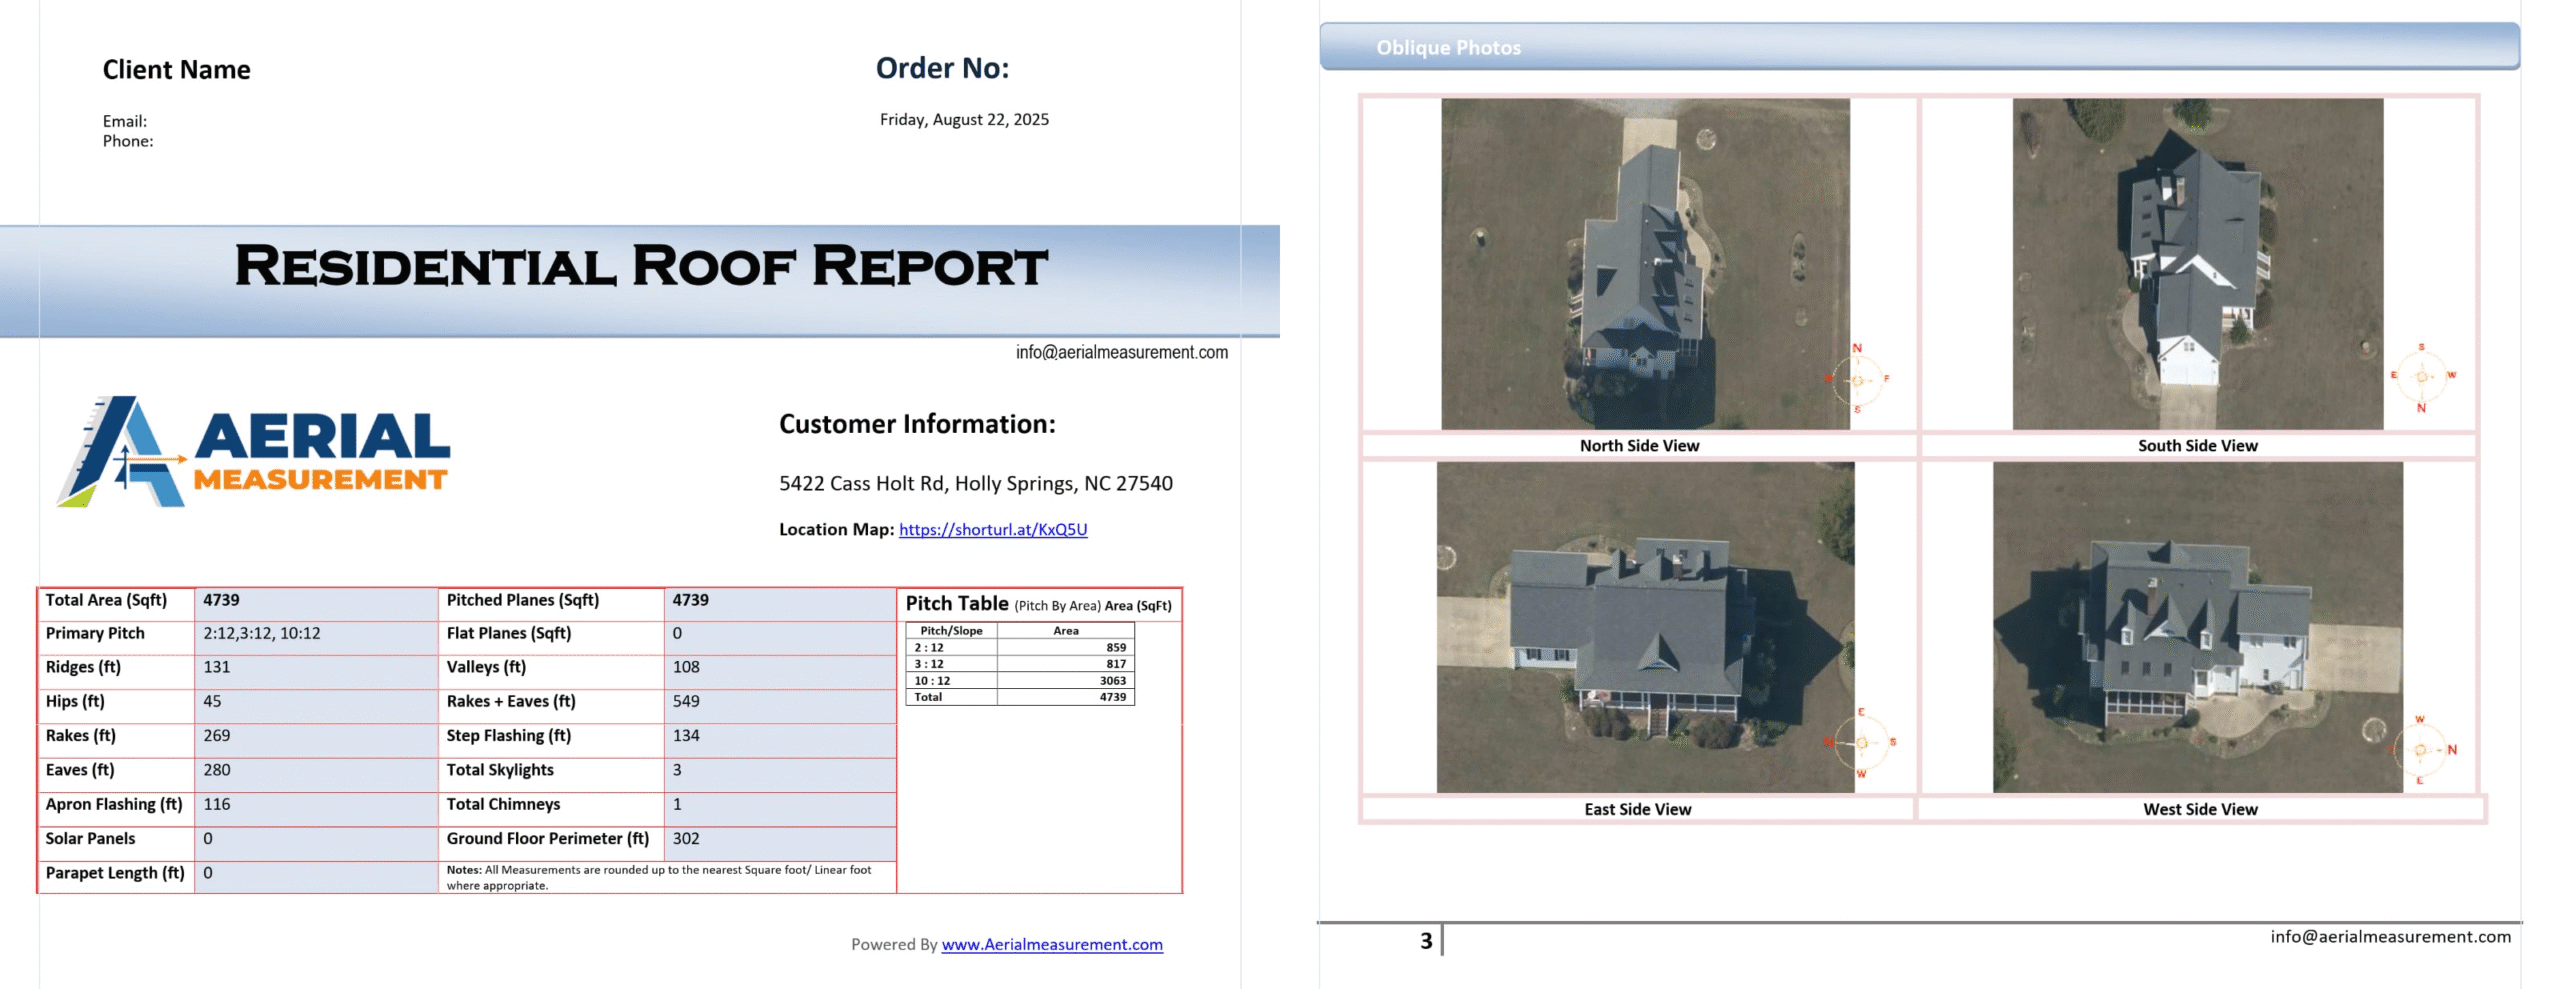Click the Oblique Photos section header
The image size is (2560, 989).
click(1447, 48)
